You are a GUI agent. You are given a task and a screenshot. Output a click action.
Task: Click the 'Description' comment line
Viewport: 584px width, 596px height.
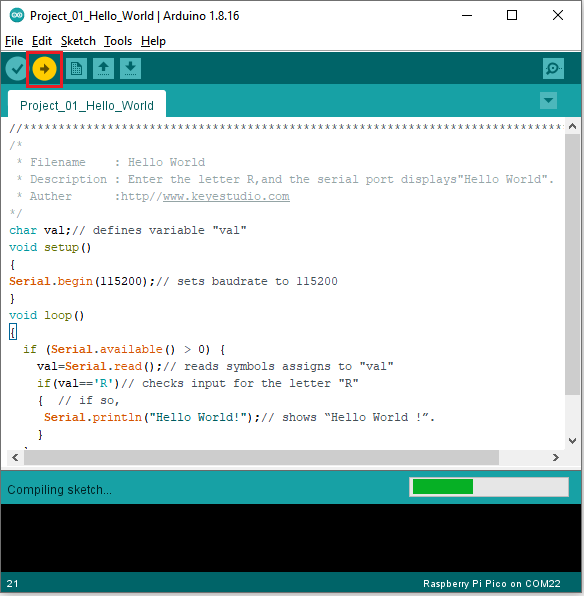click(285, 179)
